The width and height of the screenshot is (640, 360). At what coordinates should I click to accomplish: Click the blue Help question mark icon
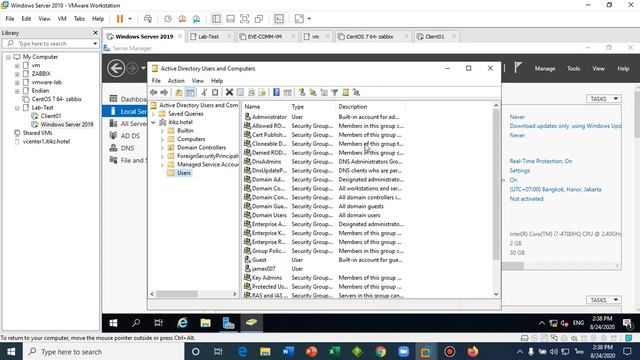pyautogui.click(x=276, y=93)
